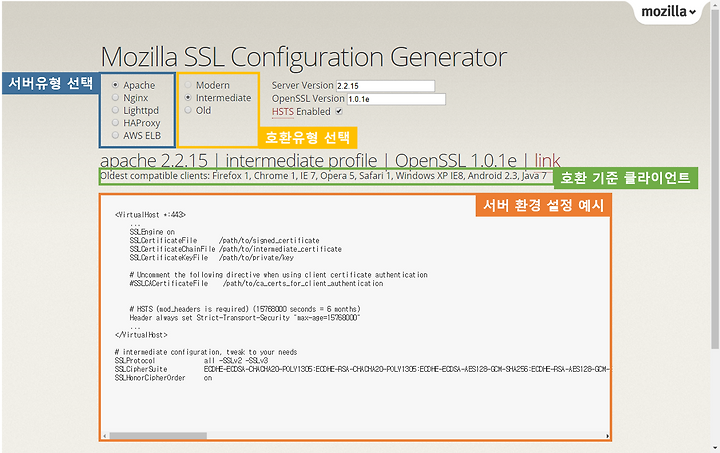Viewport: 720px width, 453px height.
Task: Click the SSLProtocol config line
Action: 191,361
